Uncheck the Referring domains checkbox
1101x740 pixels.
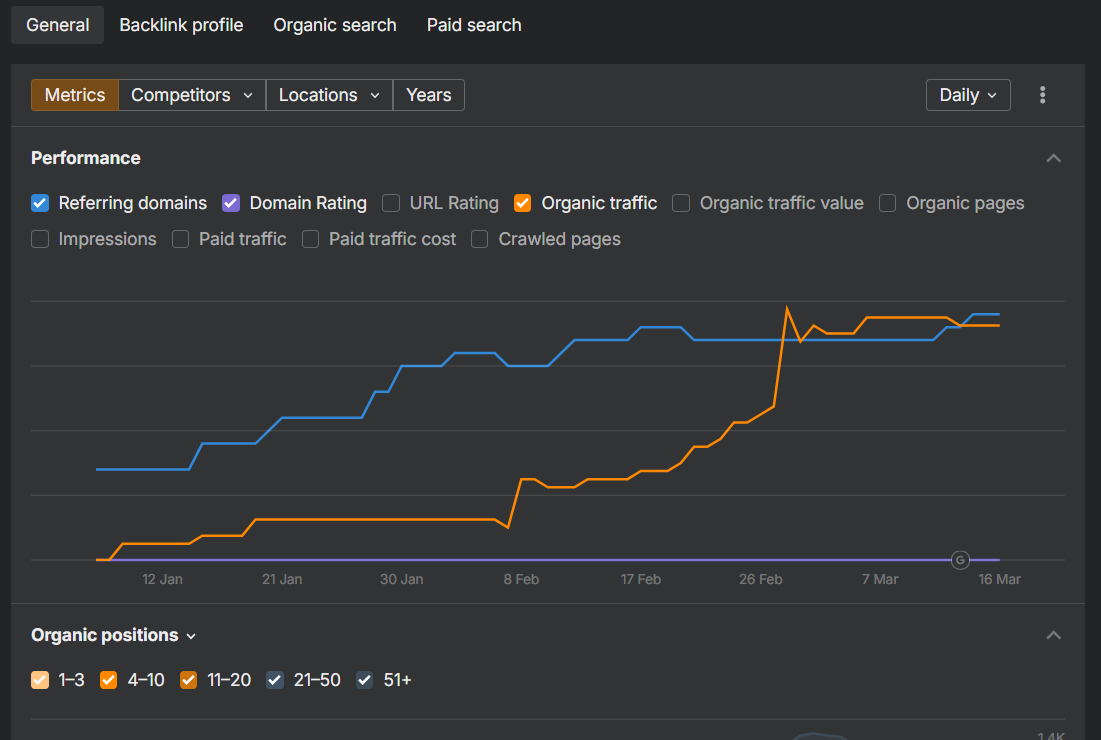40,203
